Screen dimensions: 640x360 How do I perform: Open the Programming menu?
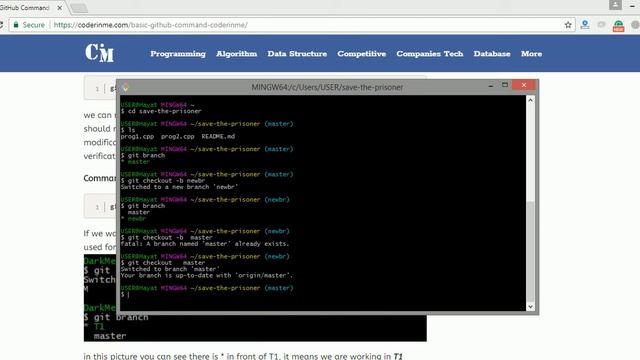pos(178,53)
